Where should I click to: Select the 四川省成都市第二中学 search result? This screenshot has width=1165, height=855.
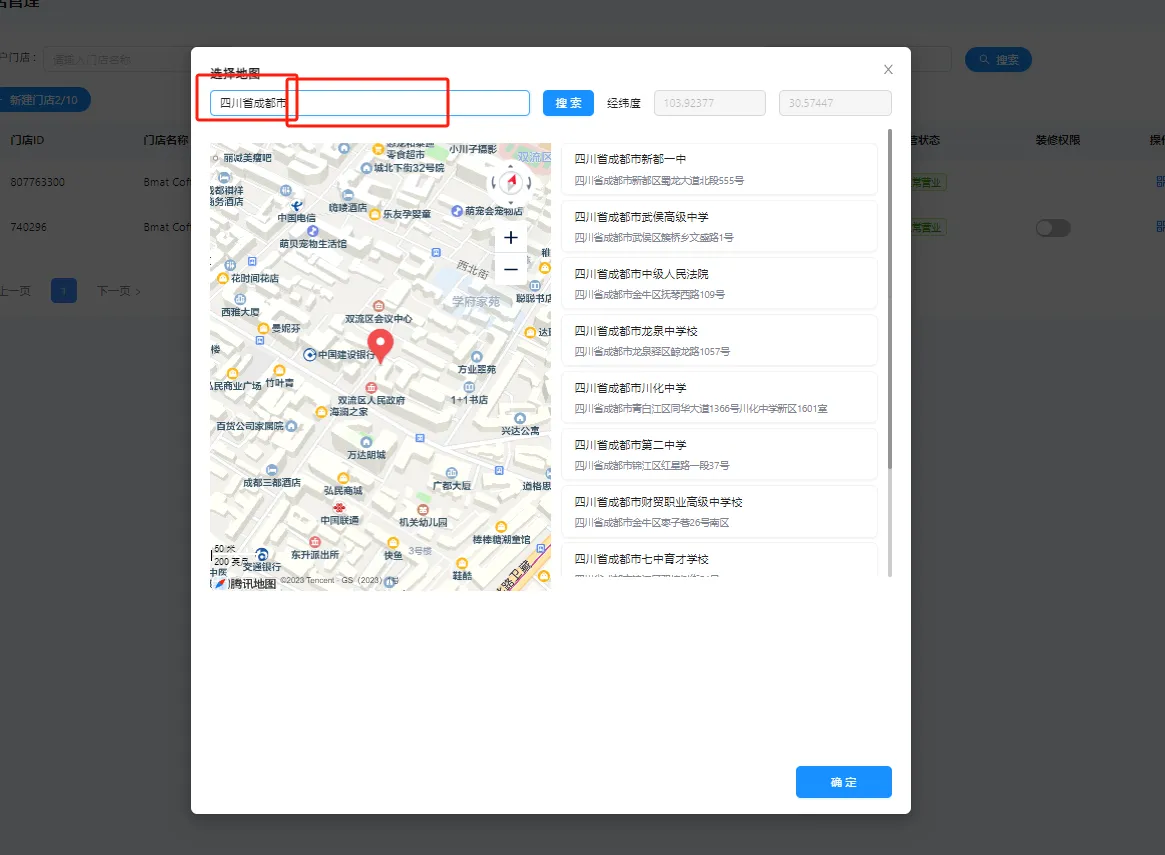[718, 454]
